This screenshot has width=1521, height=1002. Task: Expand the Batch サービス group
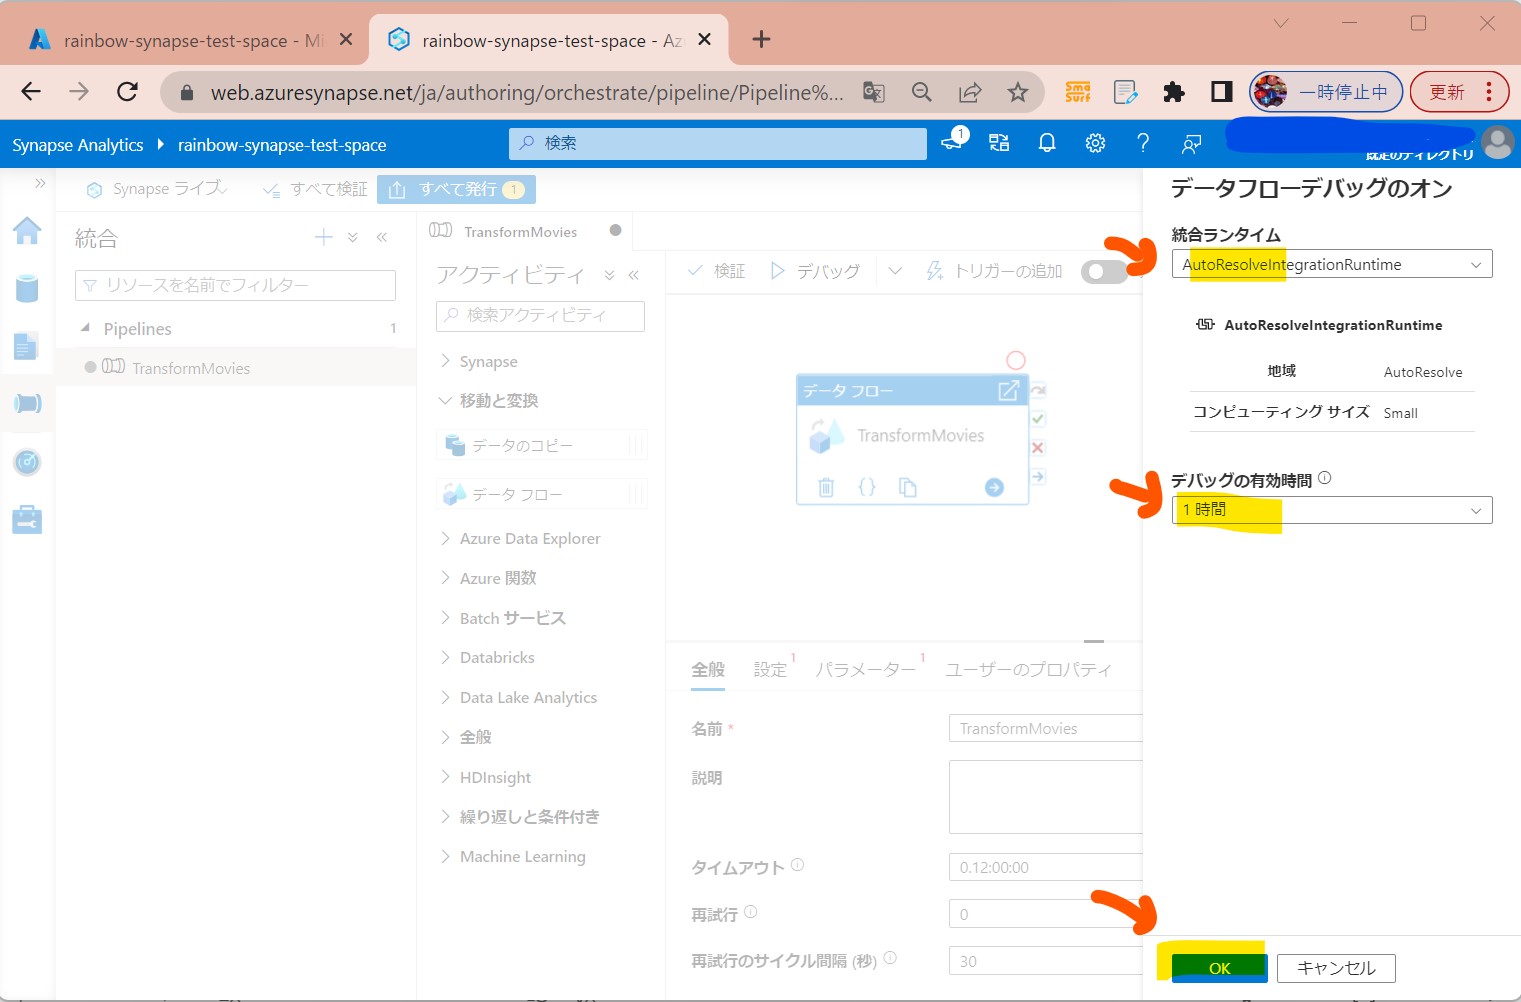(502, 619)
